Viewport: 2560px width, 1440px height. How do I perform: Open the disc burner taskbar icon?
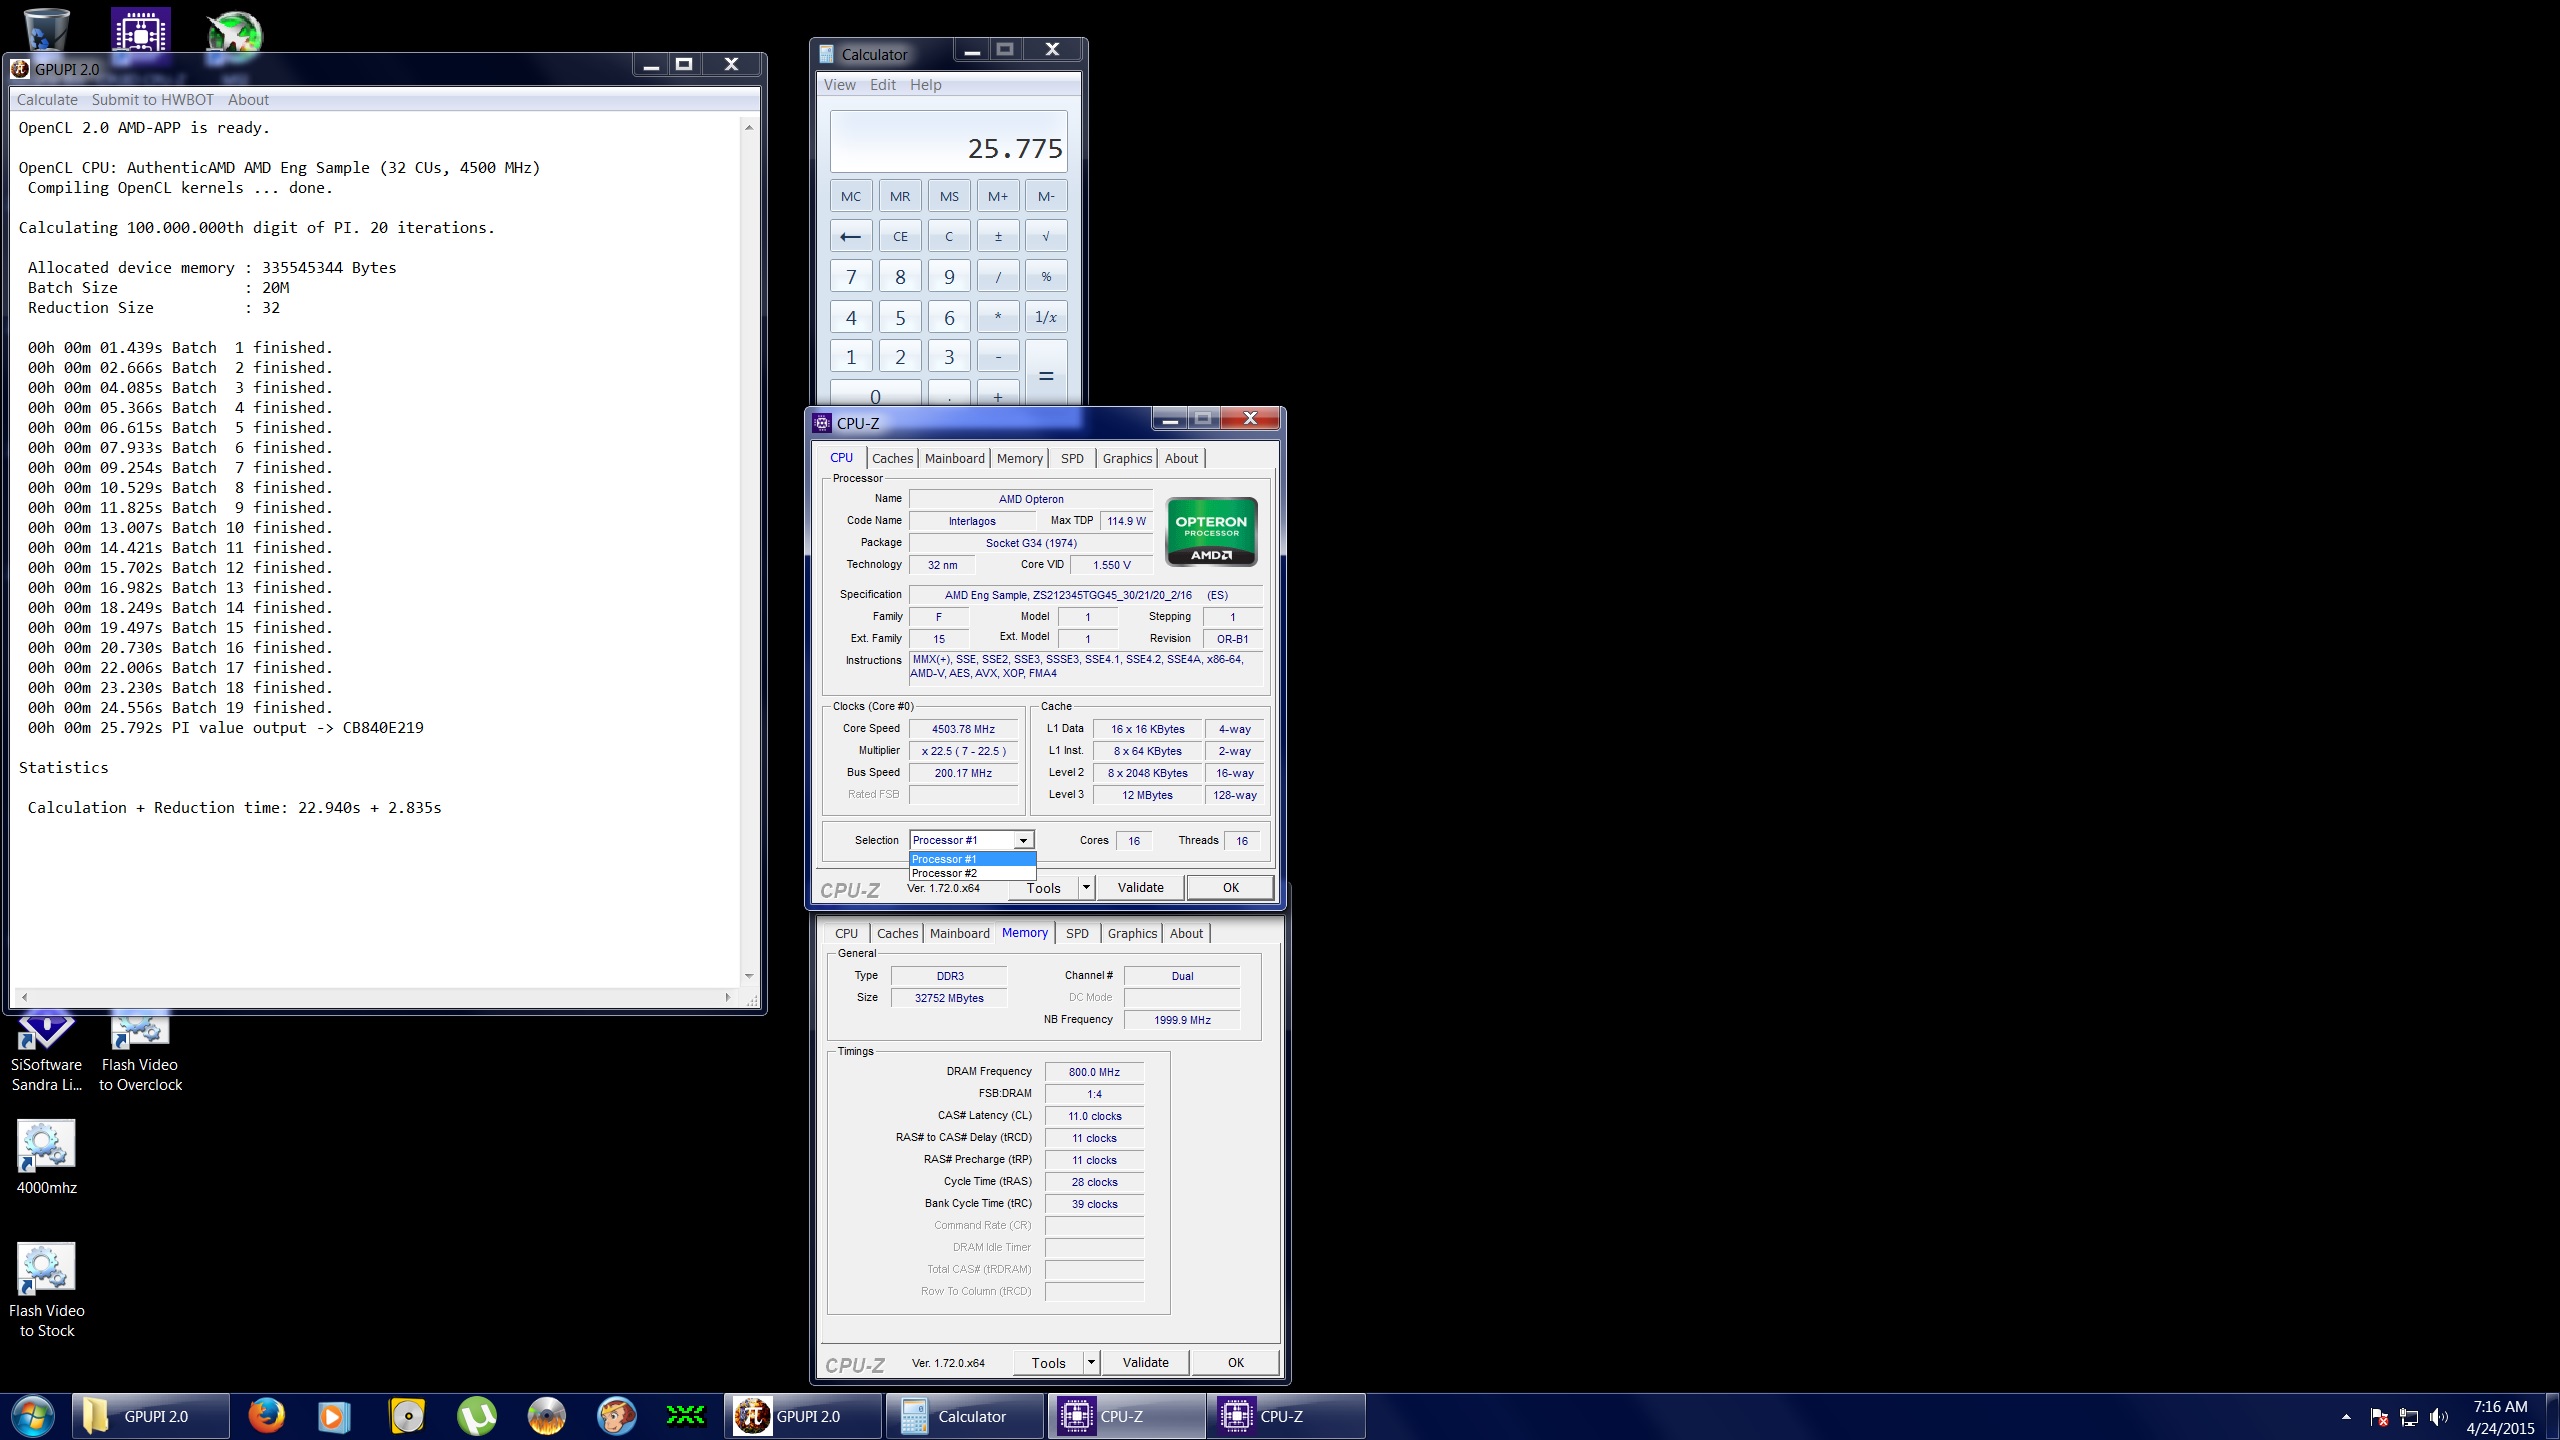click(x=407, y=1416)
